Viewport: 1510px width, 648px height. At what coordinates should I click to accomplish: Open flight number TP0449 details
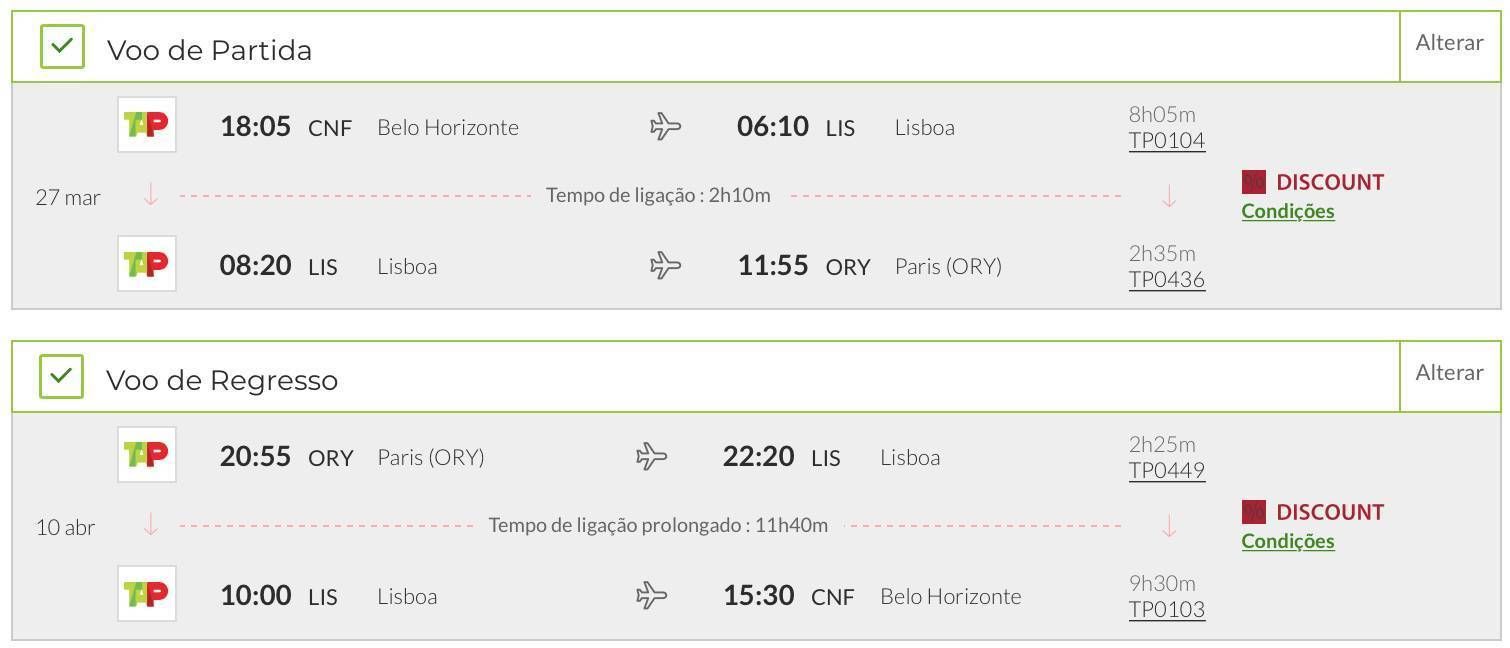1167,471
